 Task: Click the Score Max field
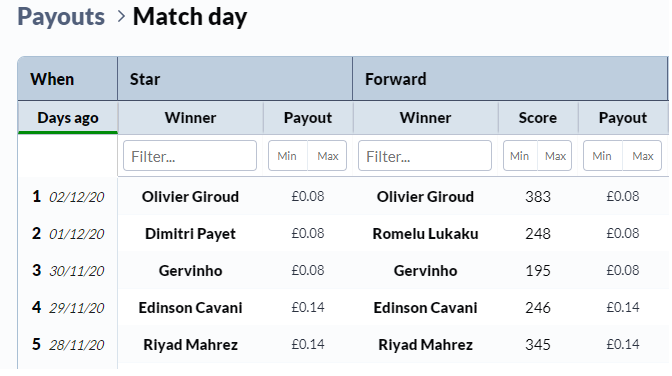click(x=555, y=156)
